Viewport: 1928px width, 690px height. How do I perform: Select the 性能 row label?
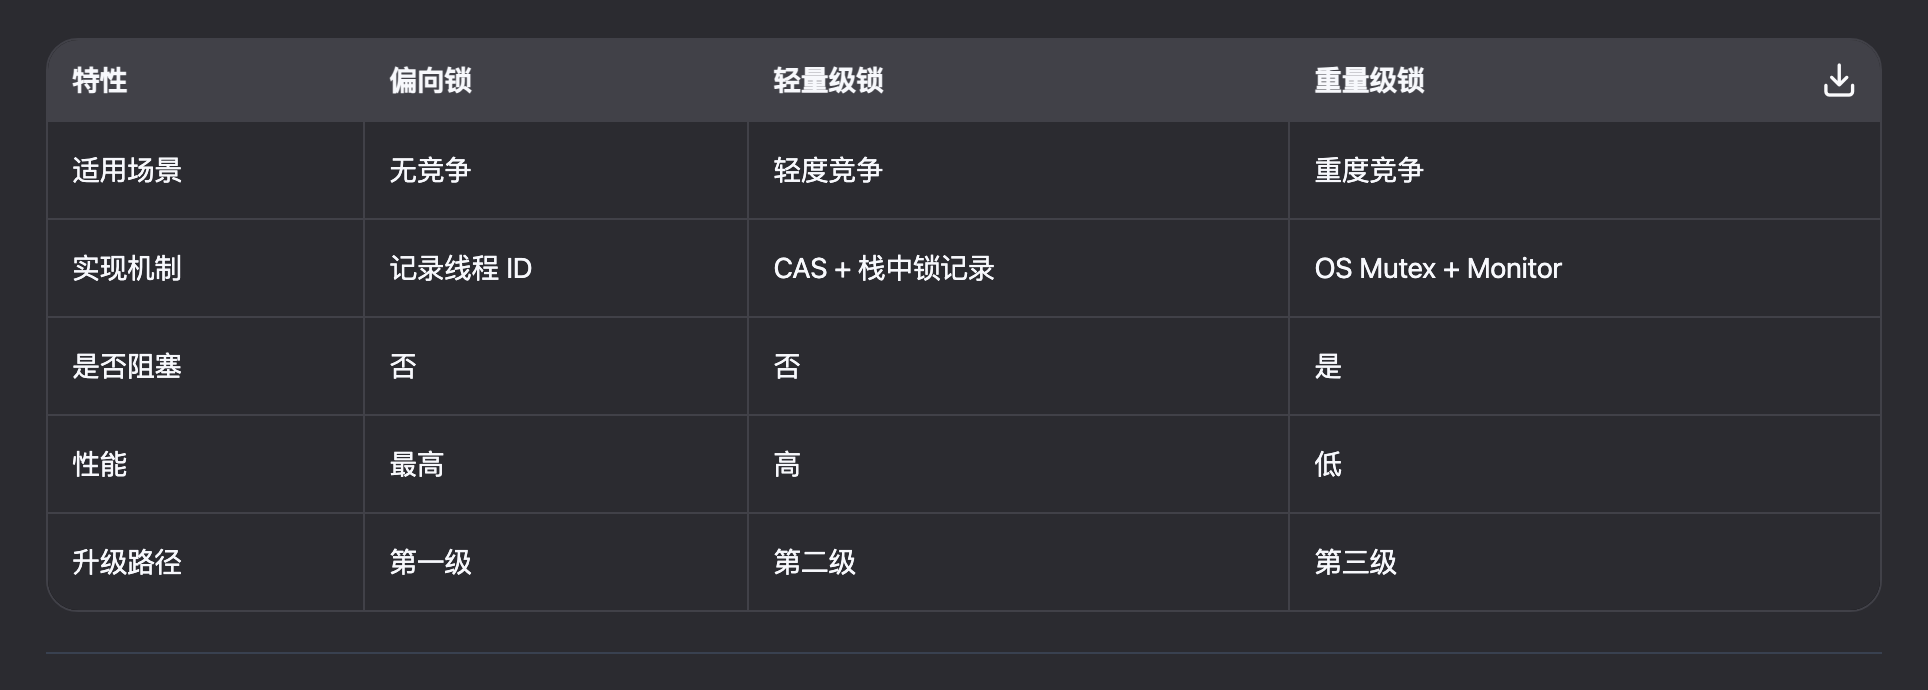pos(100,464)
